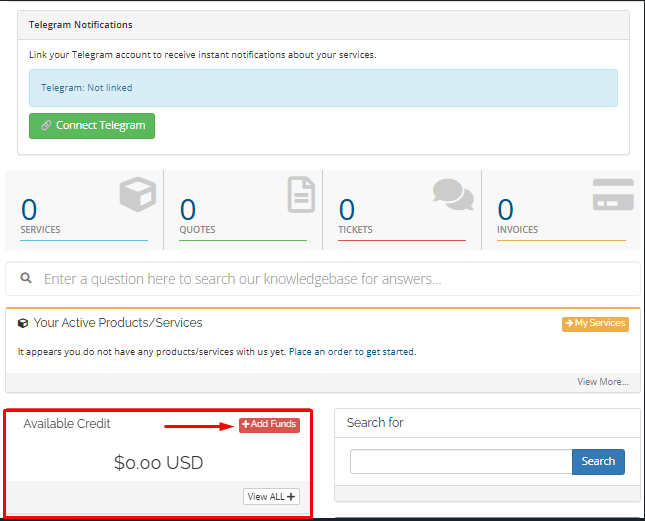Click the cube icon beside Your Active Products/Services

[23, 324]
